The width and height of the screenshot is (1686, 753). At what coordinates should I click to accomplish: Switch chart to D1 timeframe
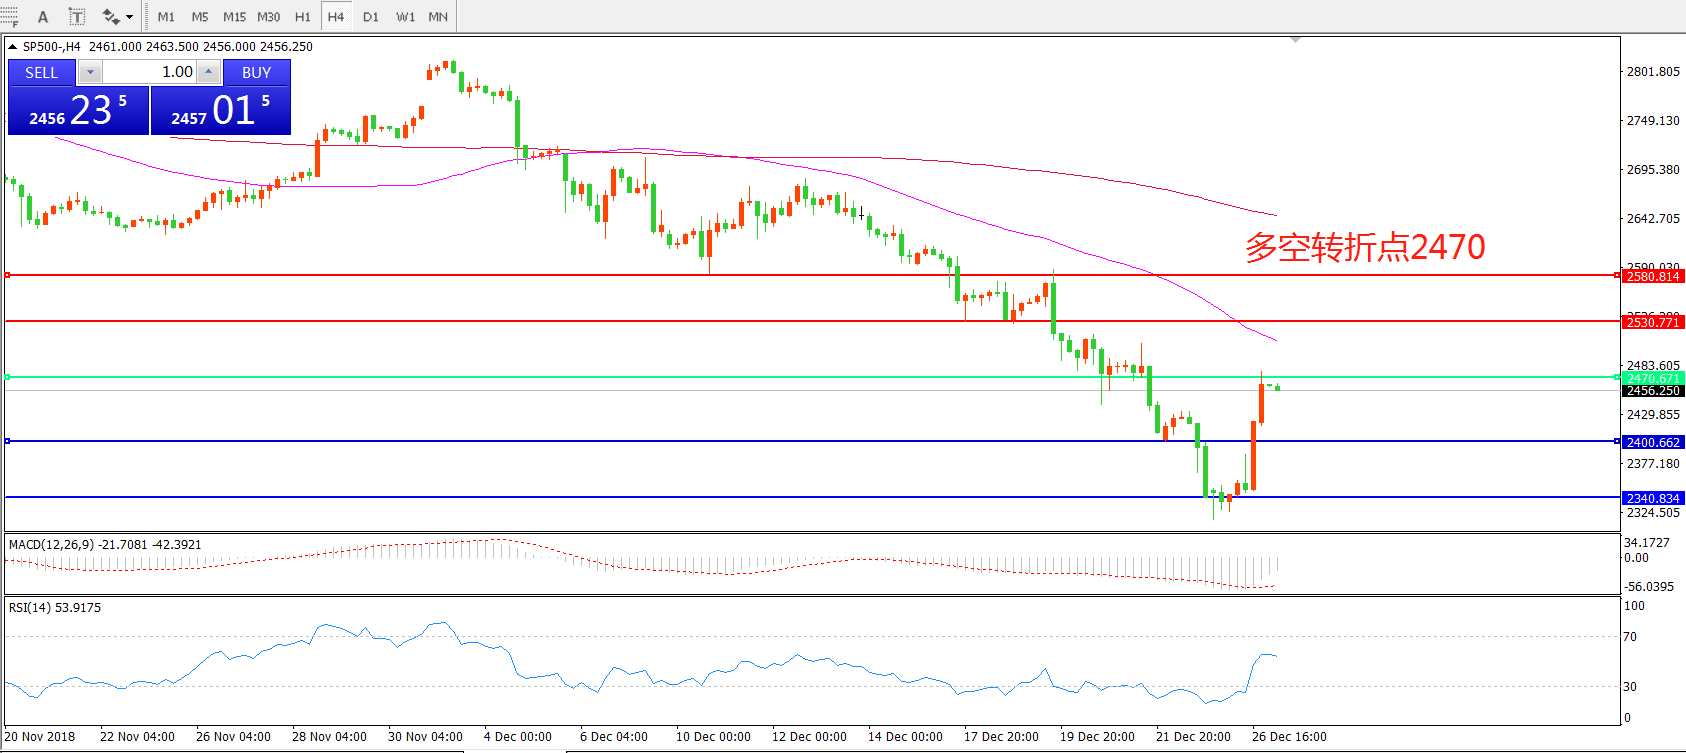click(371, 17)
